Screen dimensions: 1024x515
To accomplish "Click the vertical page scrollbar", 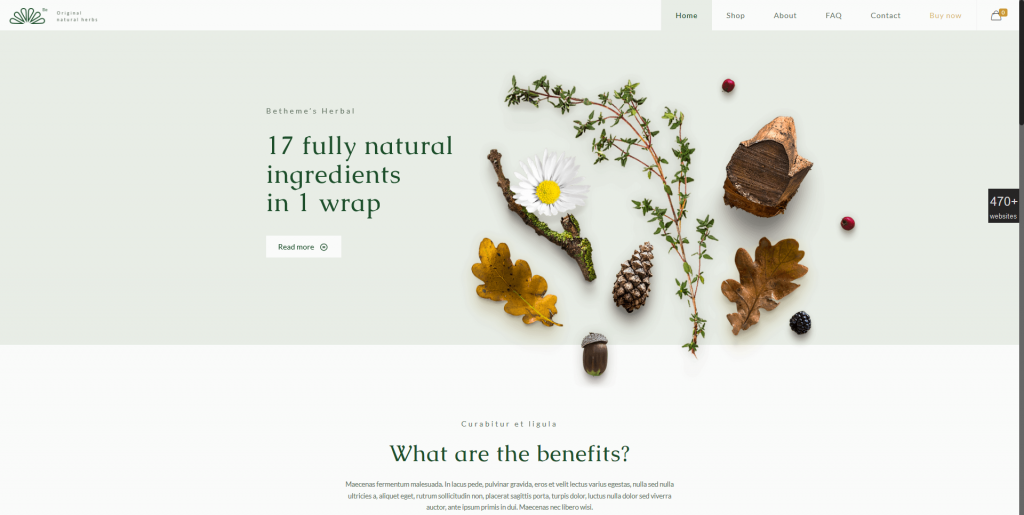I will [x=1021, y=257].
